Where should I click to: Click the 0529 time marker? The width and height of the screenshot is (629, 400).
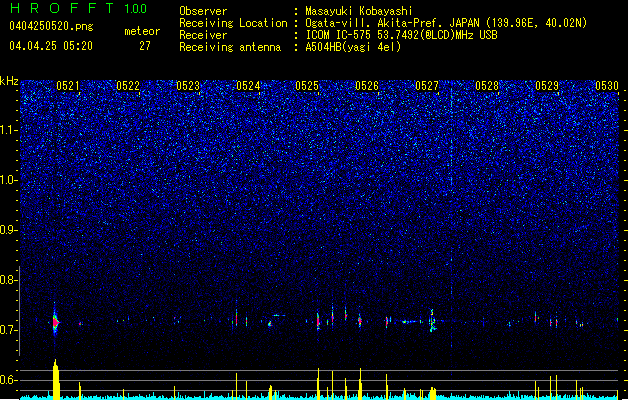[x=547, y=86]
